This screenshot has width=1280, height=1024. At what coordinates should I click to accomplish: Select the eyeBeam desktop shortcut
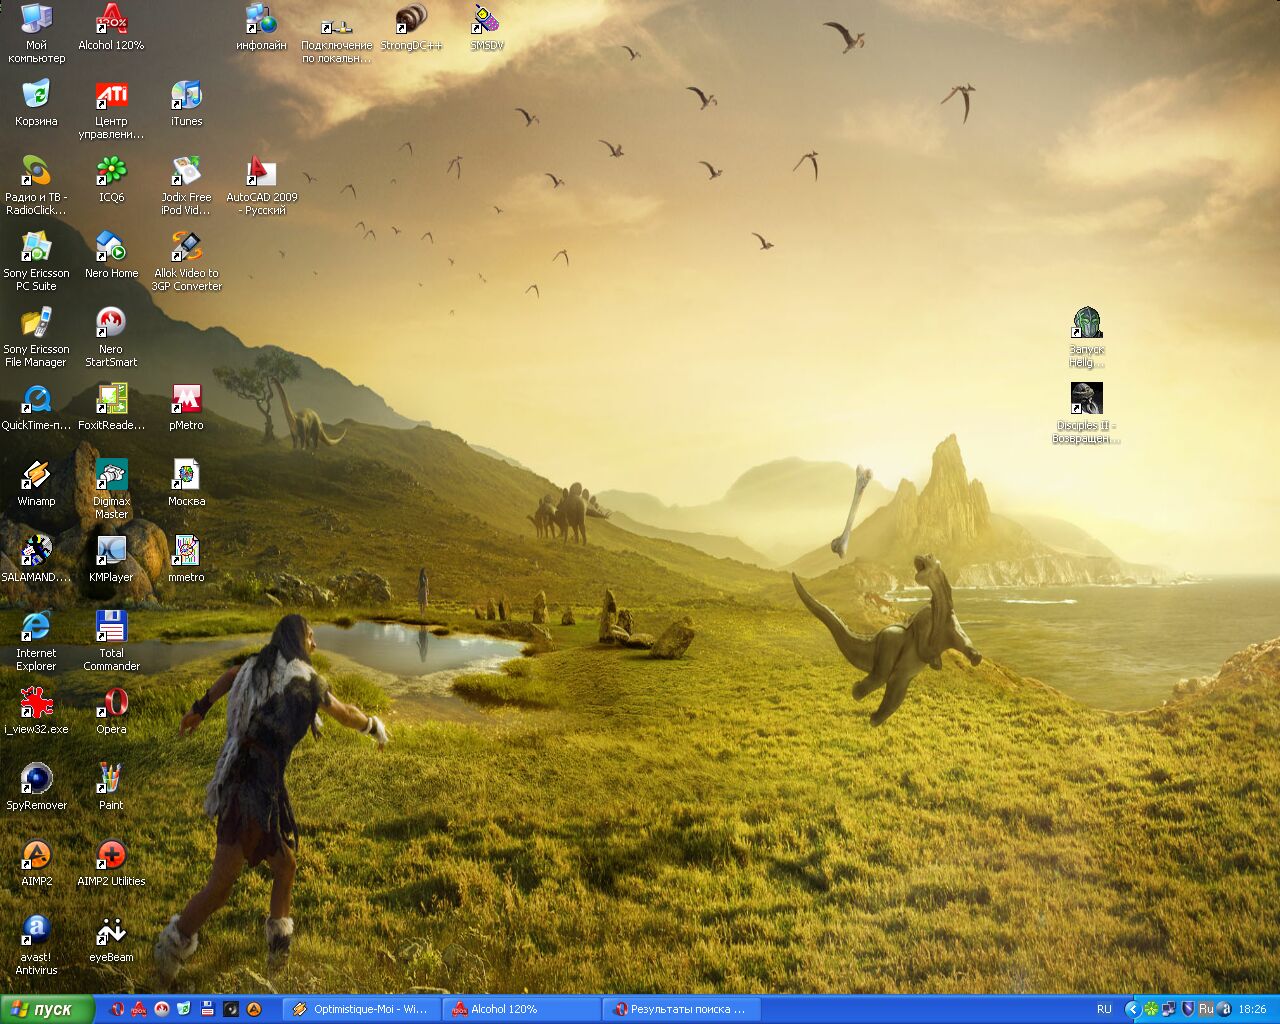point(111,939)
